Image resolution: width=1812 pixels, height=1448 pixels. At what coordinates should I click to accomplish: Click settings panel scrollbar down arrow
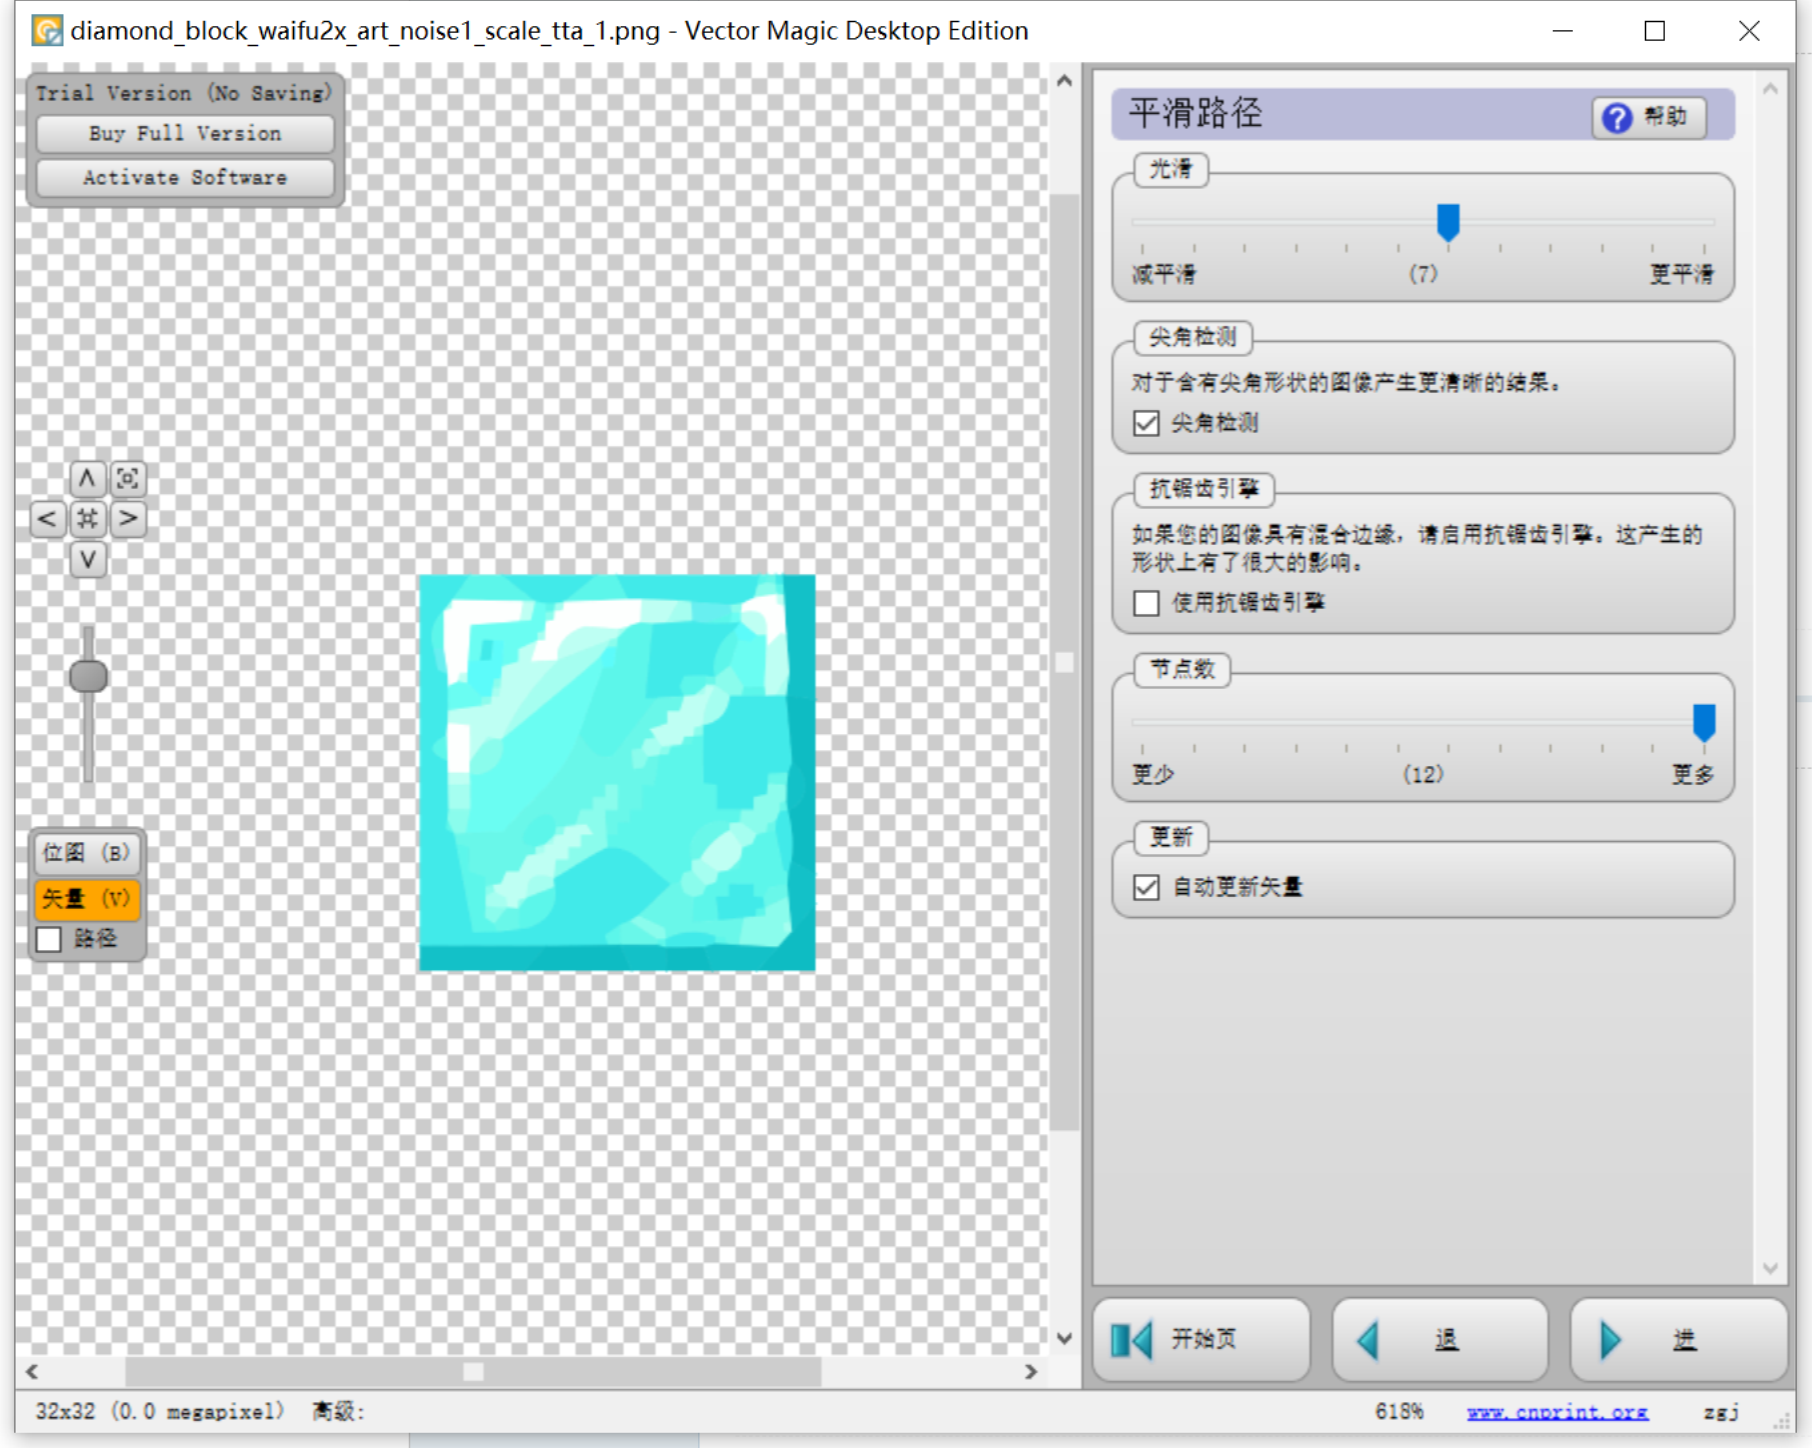[x=1770, y=1268]
